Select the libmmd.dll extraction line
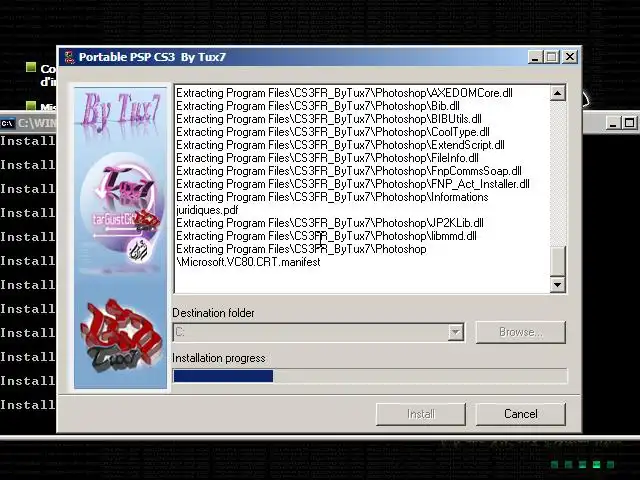The height and width of the screenshot is (480, 640). point(326,236)
